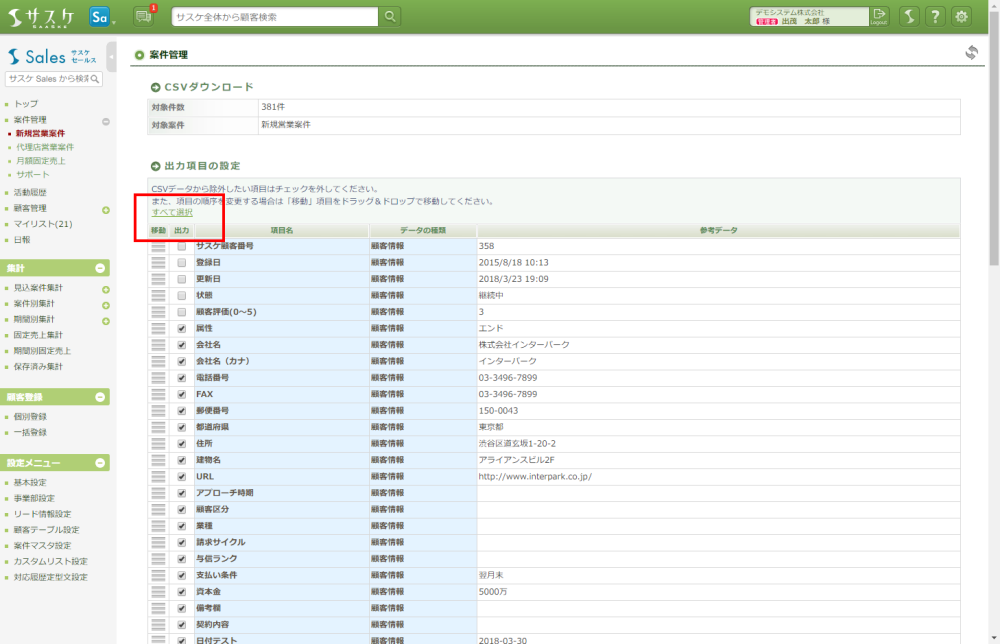Expand the 顧客管理 sidebar item
The height and width of the screenshot is (644, 1000).
[106, 210]
